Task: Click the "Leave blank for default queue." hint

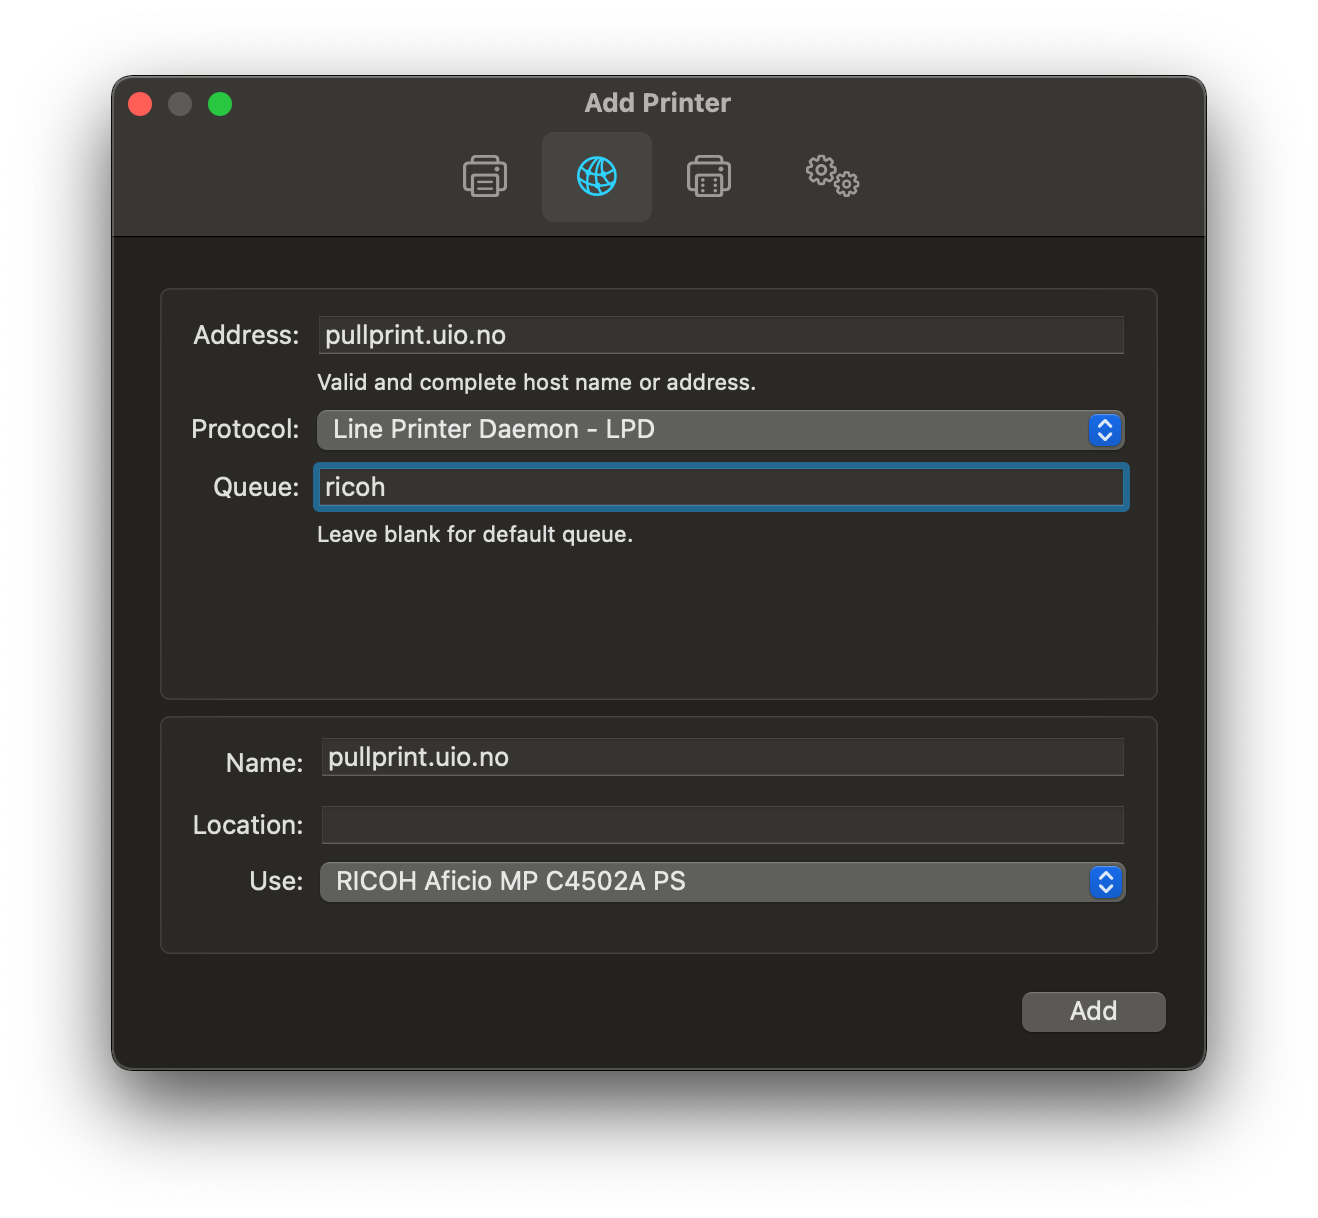Action: click(475, 534)
